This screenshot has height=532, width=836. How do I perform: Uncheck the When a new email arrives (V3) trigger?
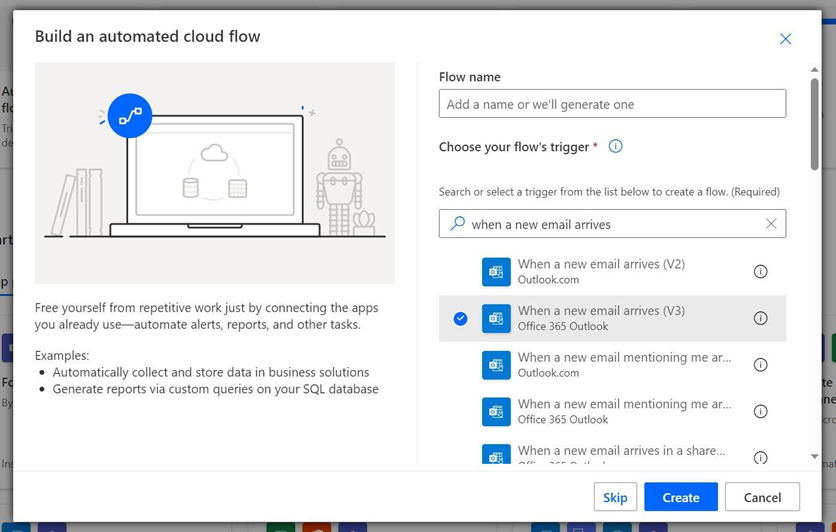(x=460, y=319)
